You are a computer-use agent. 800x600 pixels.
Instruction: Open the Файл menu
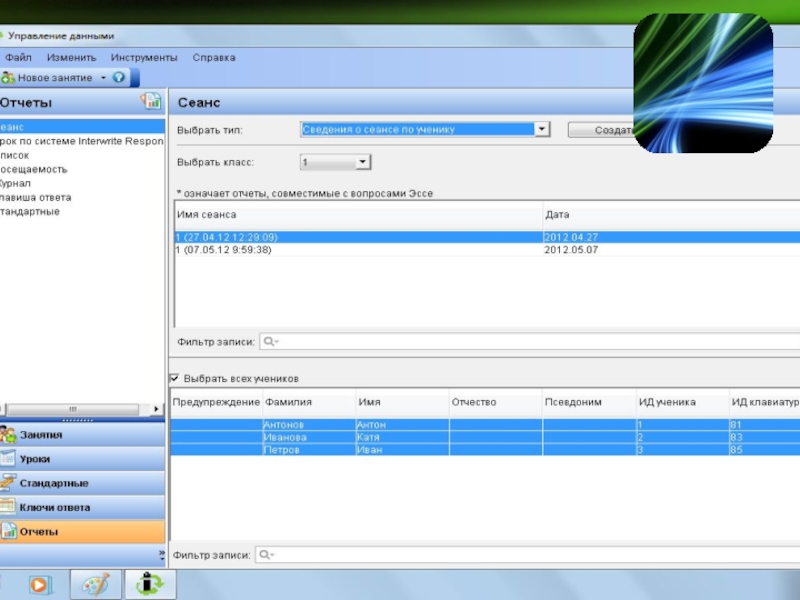coord(18,58)
